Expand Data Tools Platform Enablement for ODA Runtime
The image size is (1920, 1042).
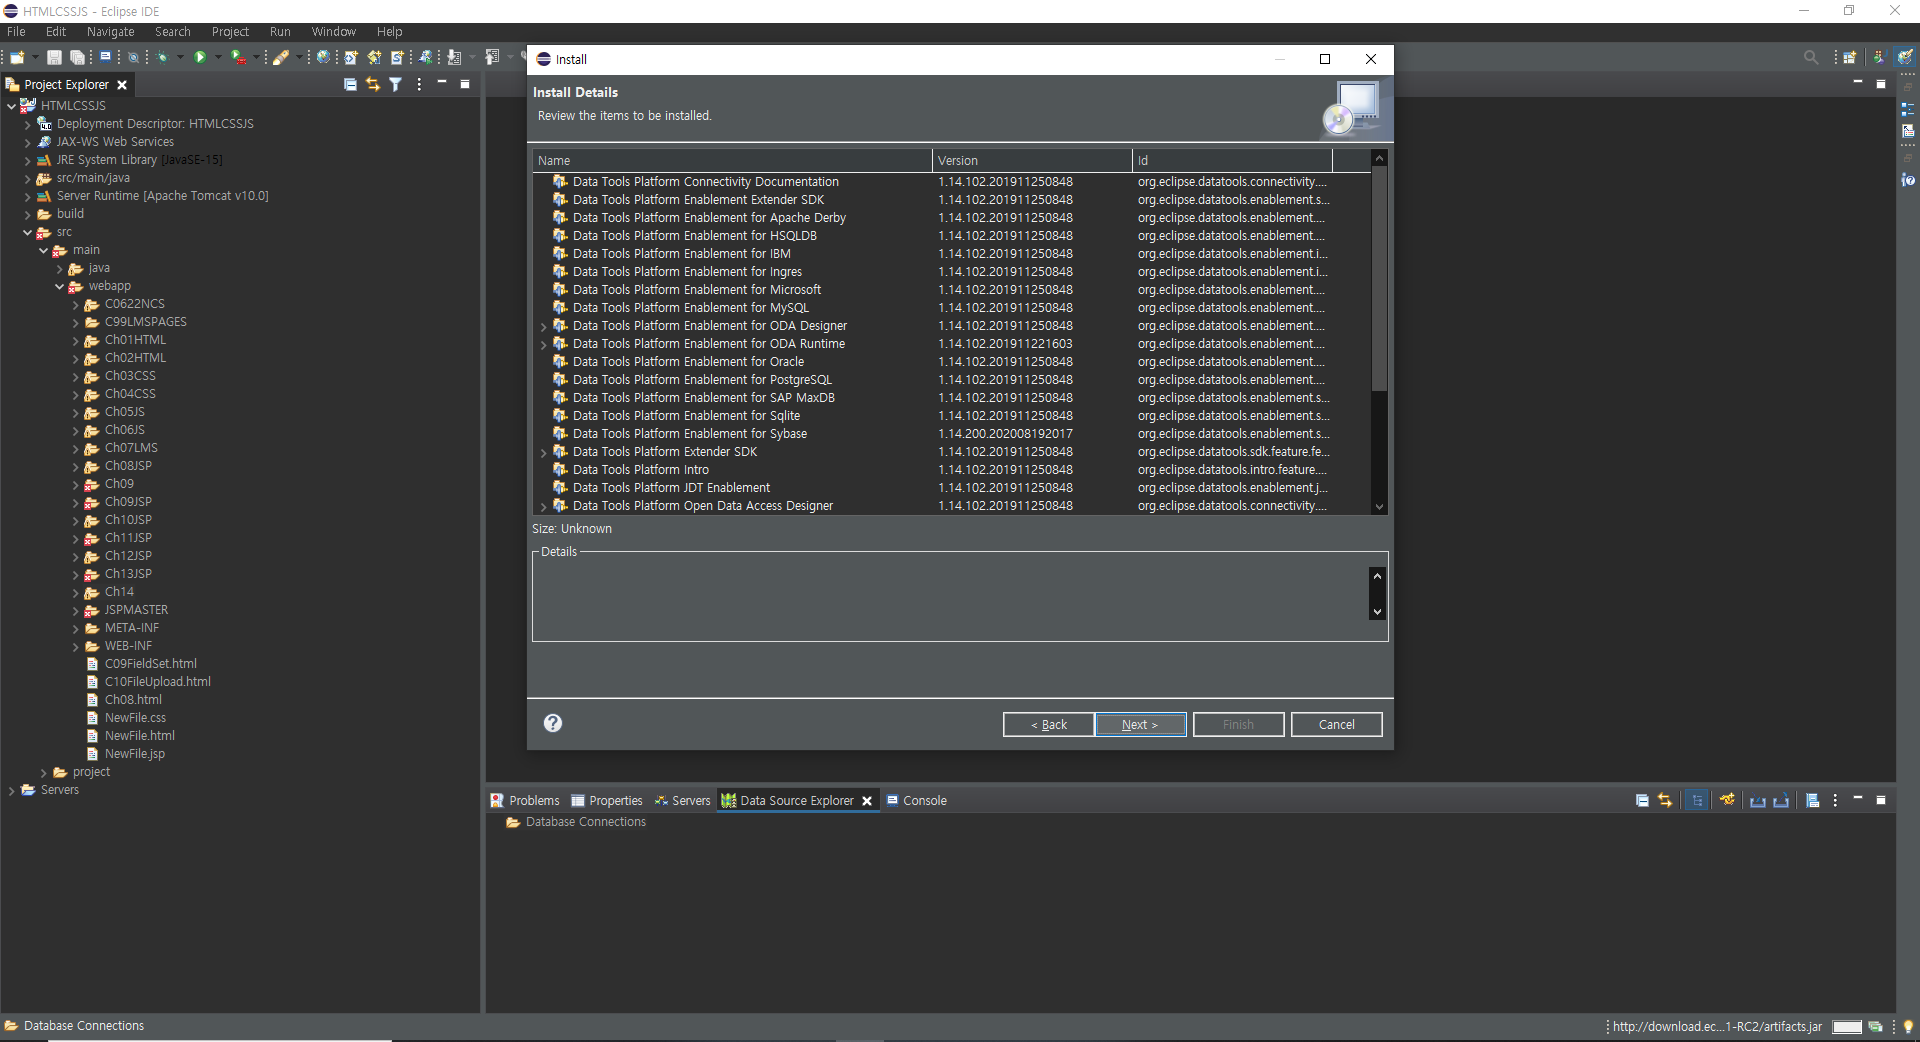click(543, 344)
